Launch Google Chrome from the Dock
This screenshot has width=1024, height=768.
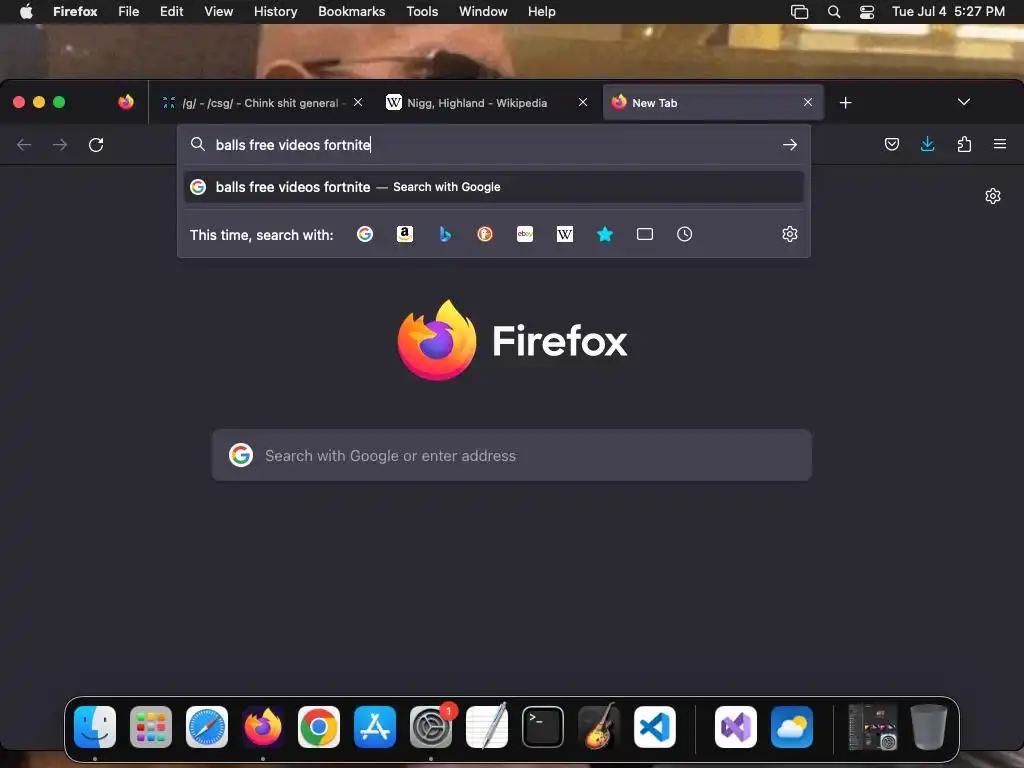319,727
